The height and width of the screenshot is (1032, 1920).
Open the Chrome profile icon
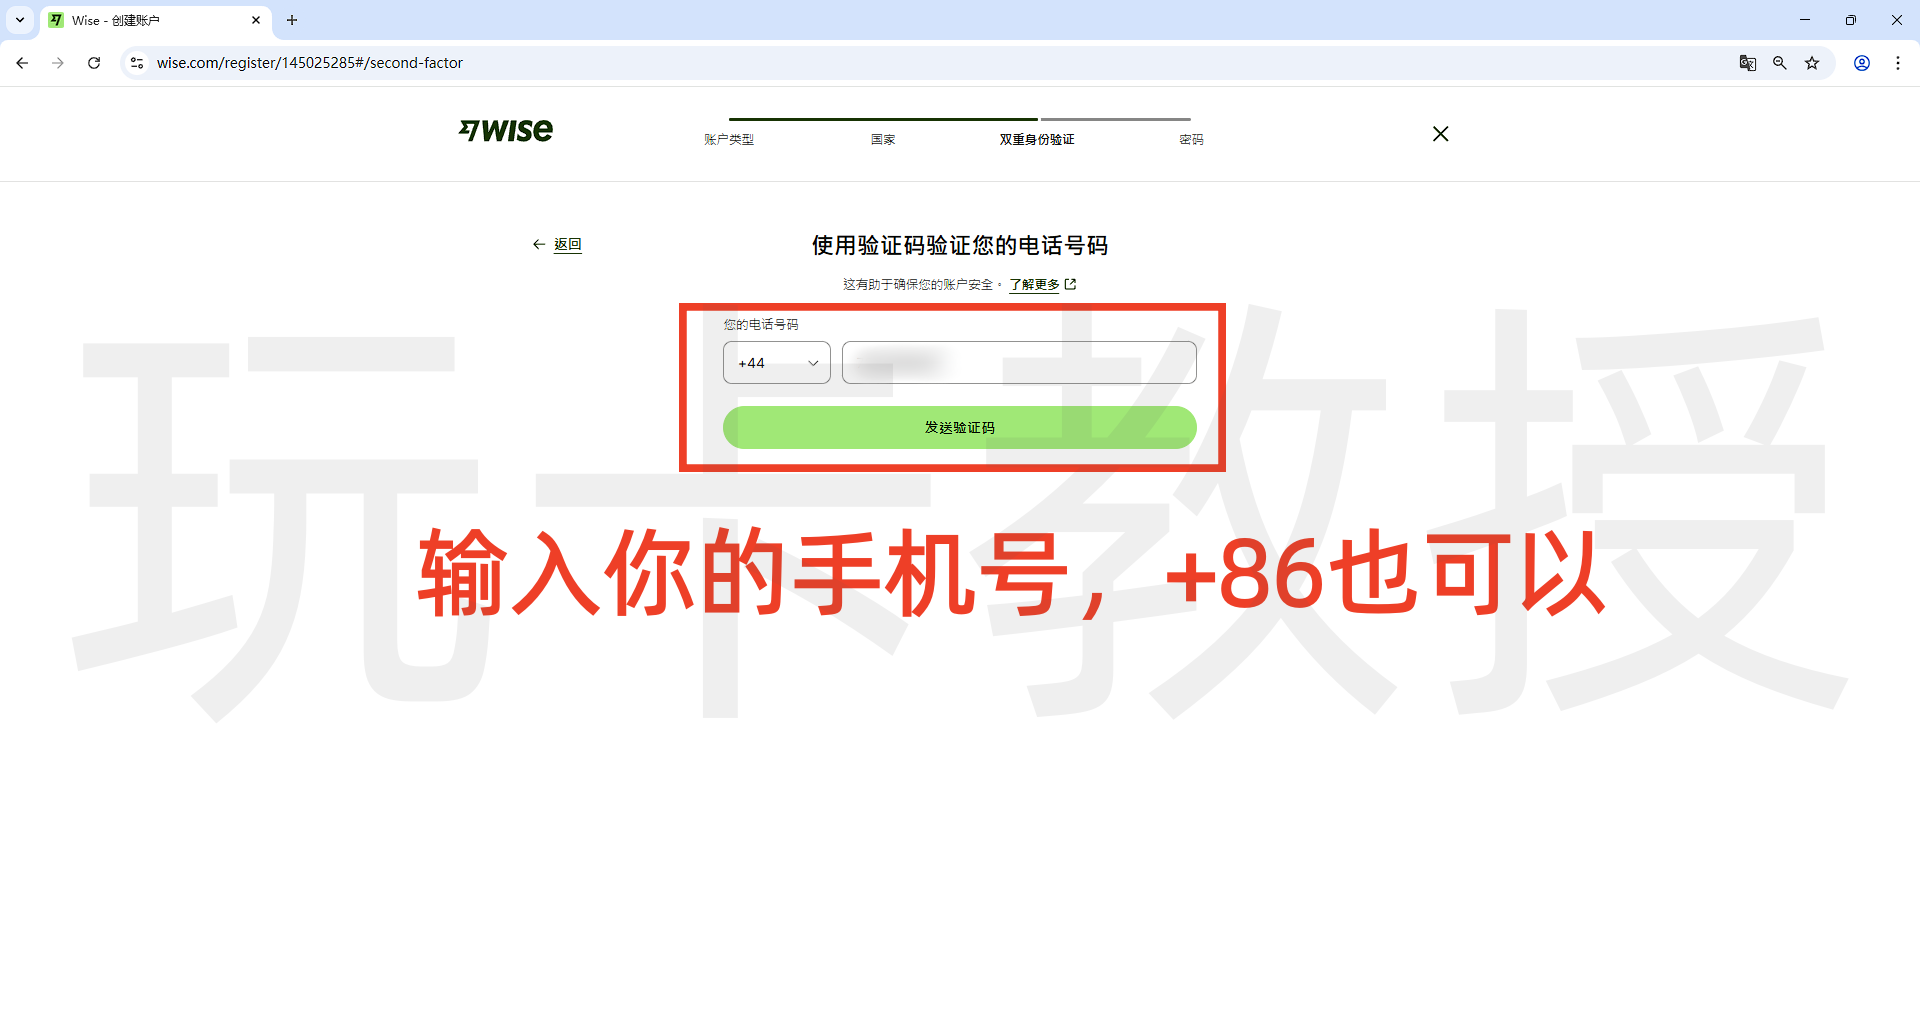click(1862, 63)
